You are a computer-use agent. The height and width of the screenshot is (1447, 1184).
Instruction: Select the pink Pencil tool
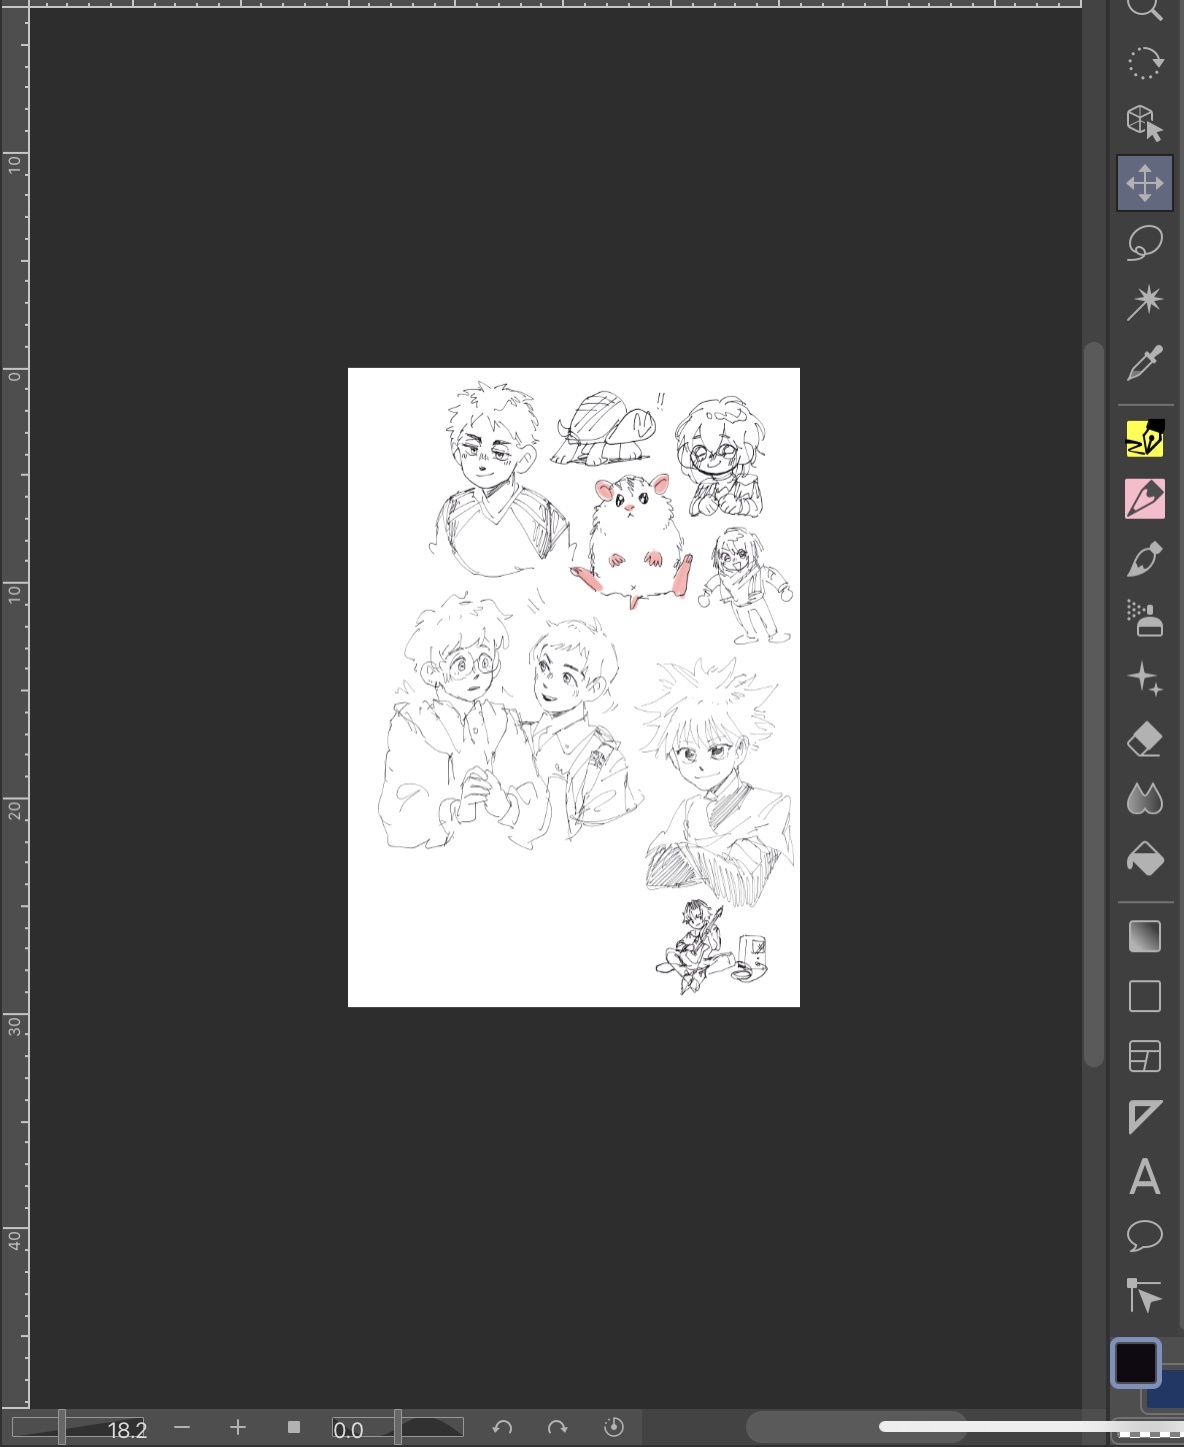pyautogui.click(x=1145, y=498)
